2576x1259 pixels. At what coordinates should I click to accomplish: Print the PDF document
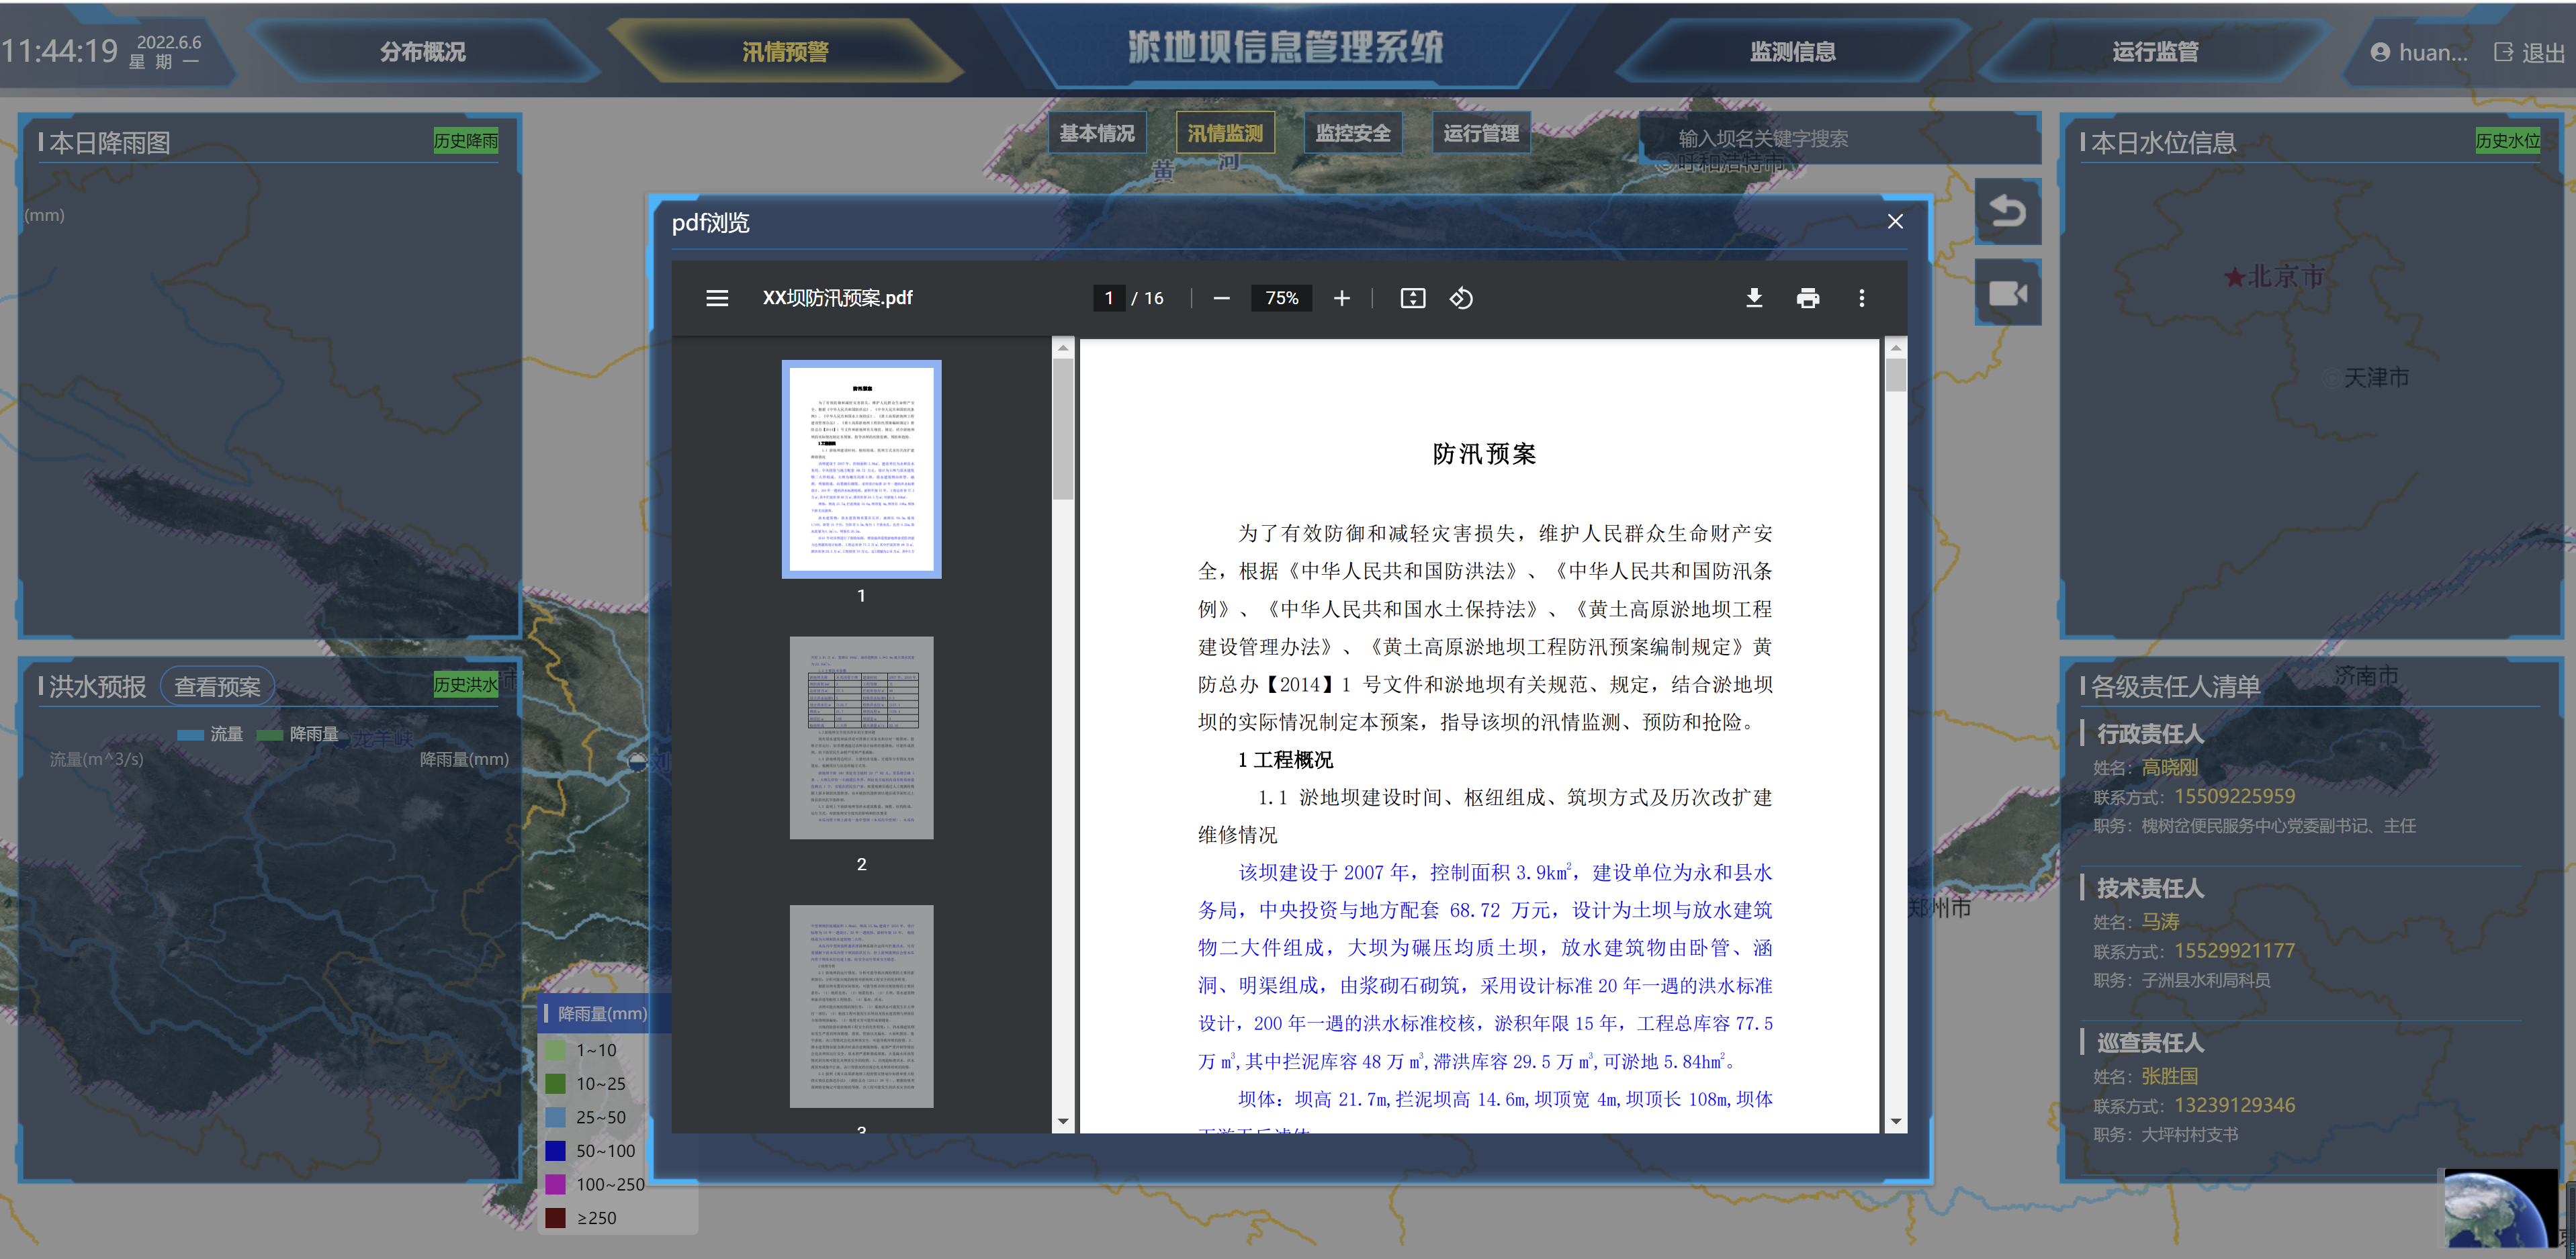click(x=1808, y=298)
